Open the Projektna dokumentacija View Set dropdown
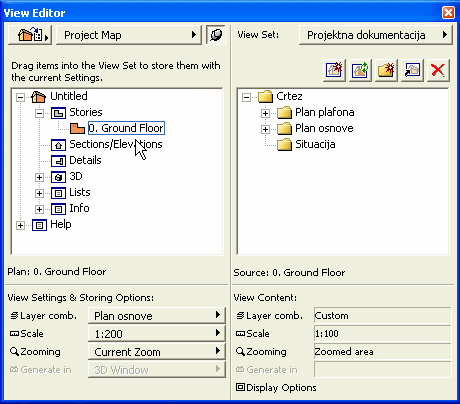The height and width of the screenshot is (404, 460). (x=376, y=35)
